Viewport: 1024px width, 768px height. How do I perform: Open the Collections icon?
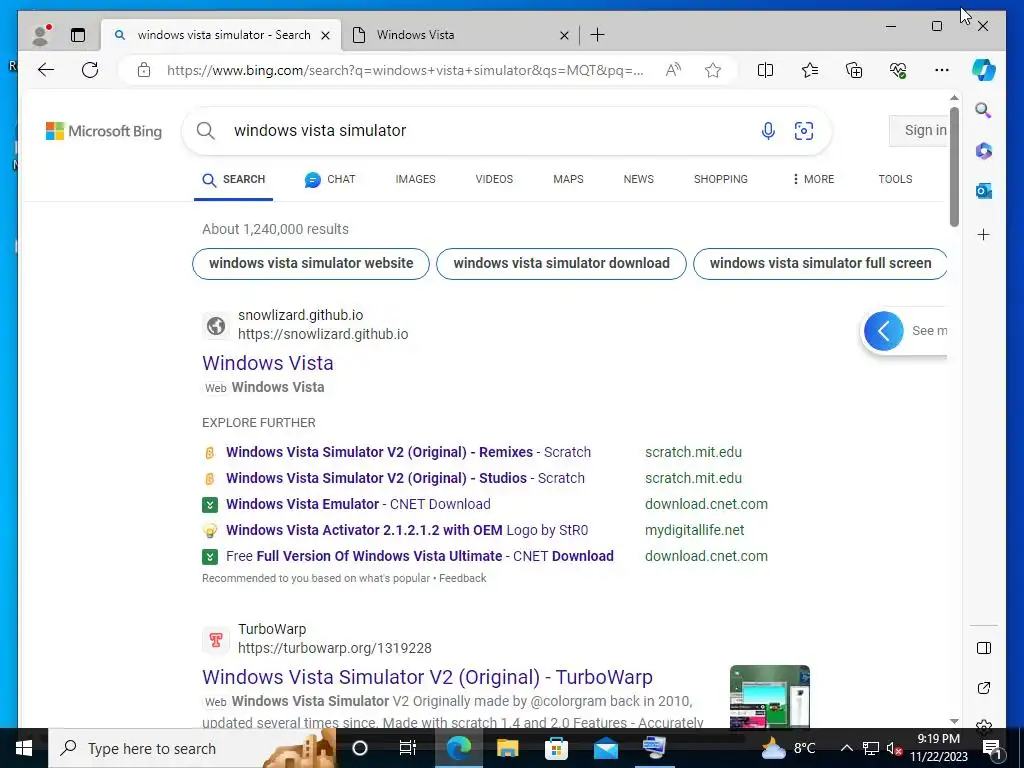click(x=854, y=70)
